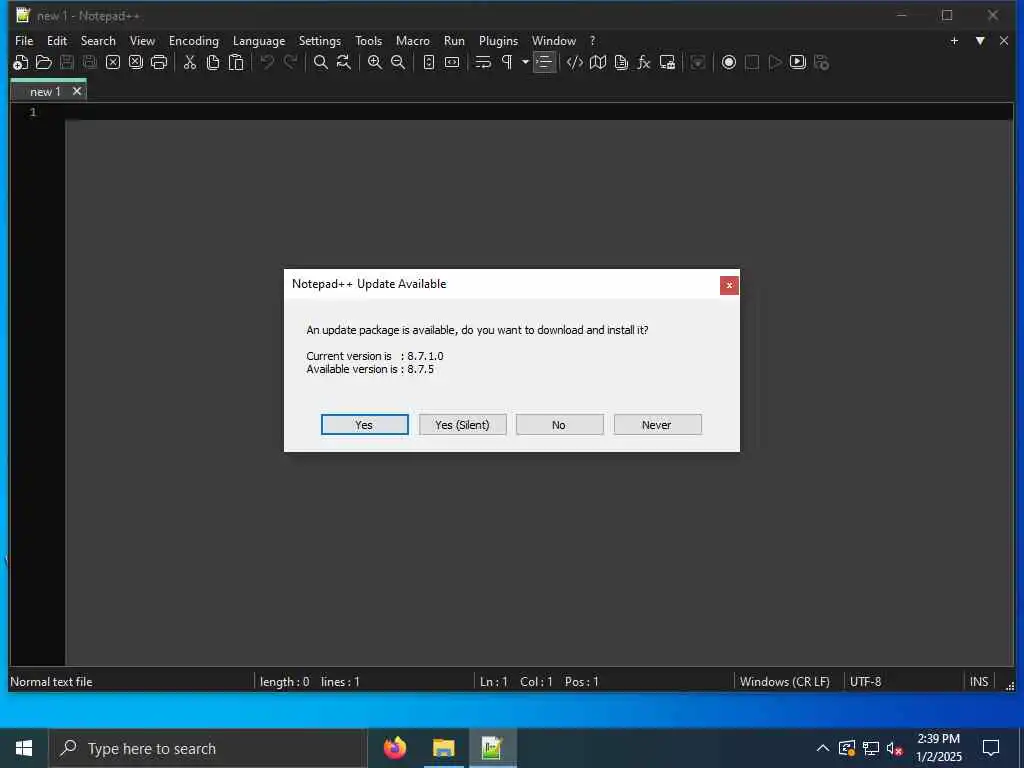Image resolution: width=1024 pixels, height=768 pixels.
Task: Click the Zoom Out toolbar icon
Action: point(398,63)
